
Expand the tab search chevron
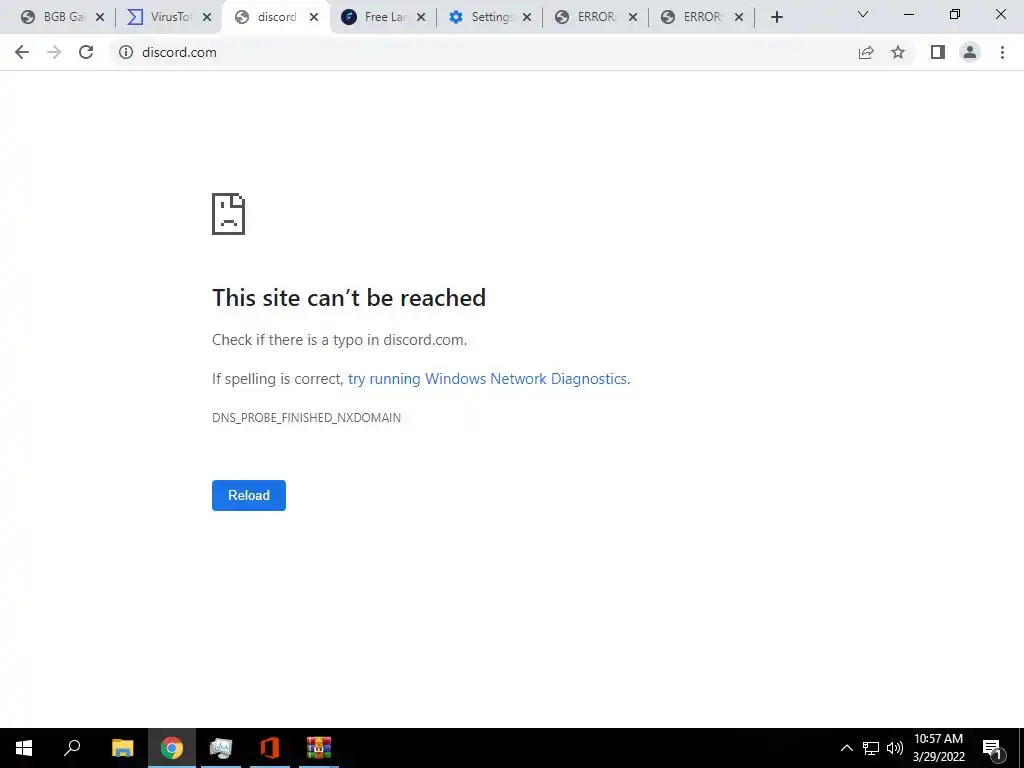coord(863,14)
